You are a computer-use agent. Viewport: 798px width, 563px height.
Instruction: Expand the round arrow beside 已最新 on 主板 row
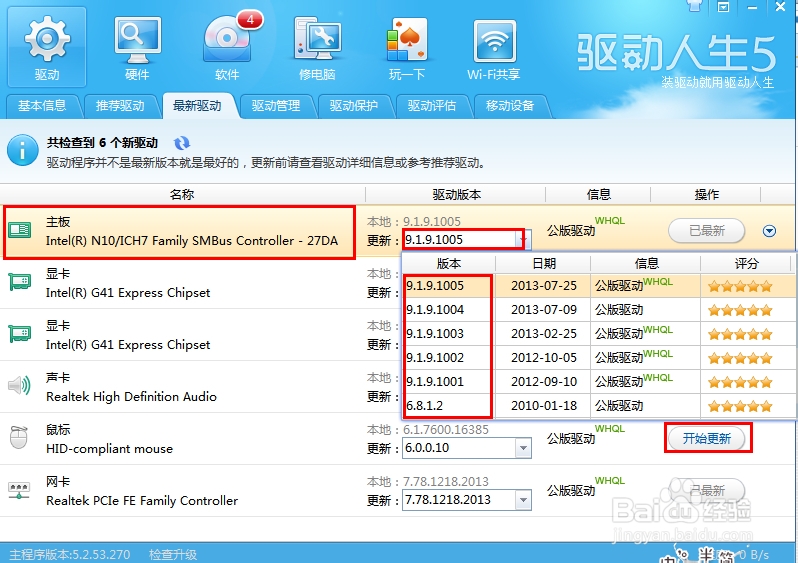click(769, 231)
